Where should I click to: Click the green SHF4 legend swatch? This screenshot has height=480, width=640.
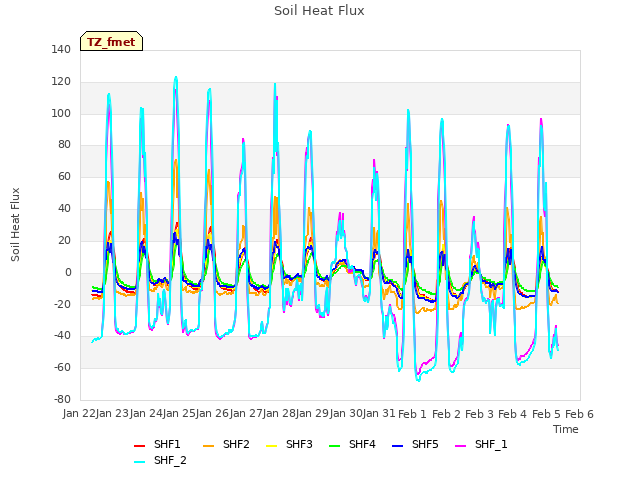coord(335,445)
